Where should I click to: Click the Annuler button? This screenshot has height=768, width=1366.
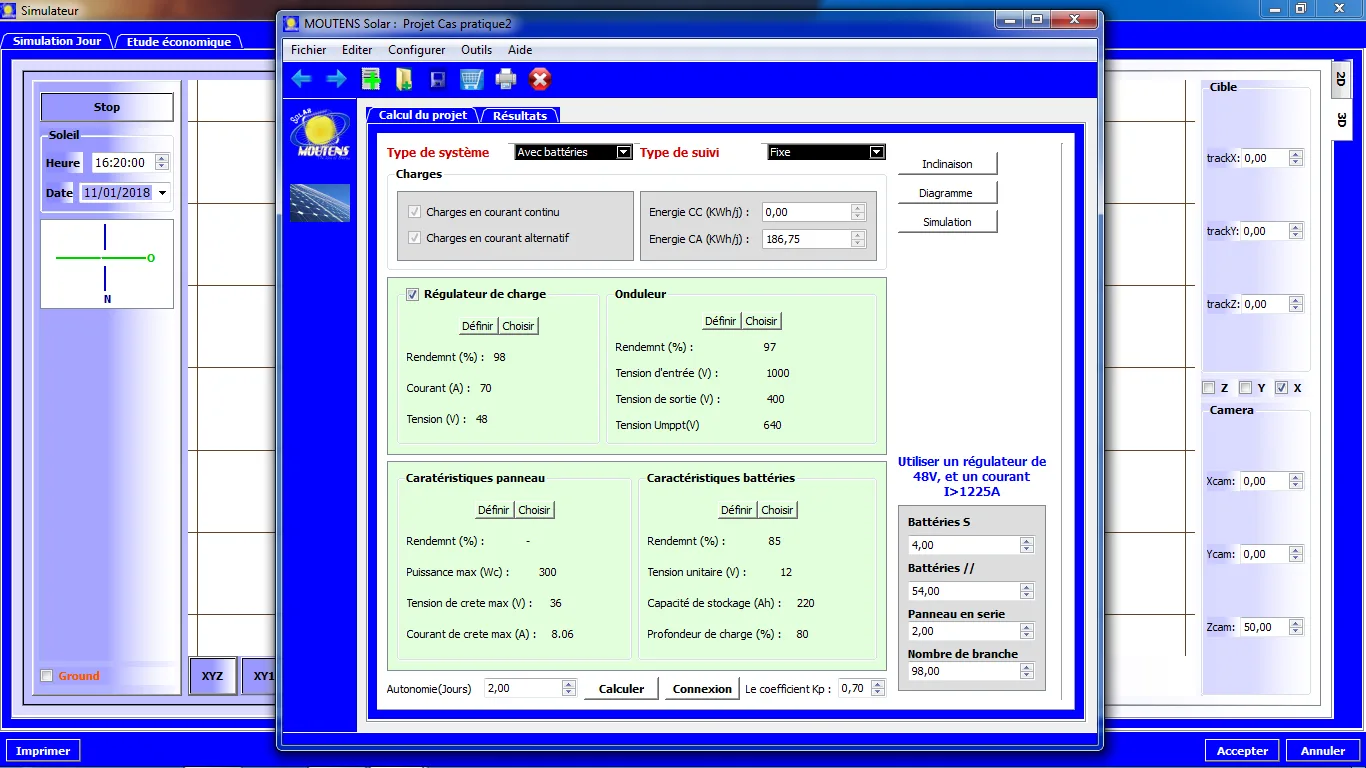tap(1323, 751)
